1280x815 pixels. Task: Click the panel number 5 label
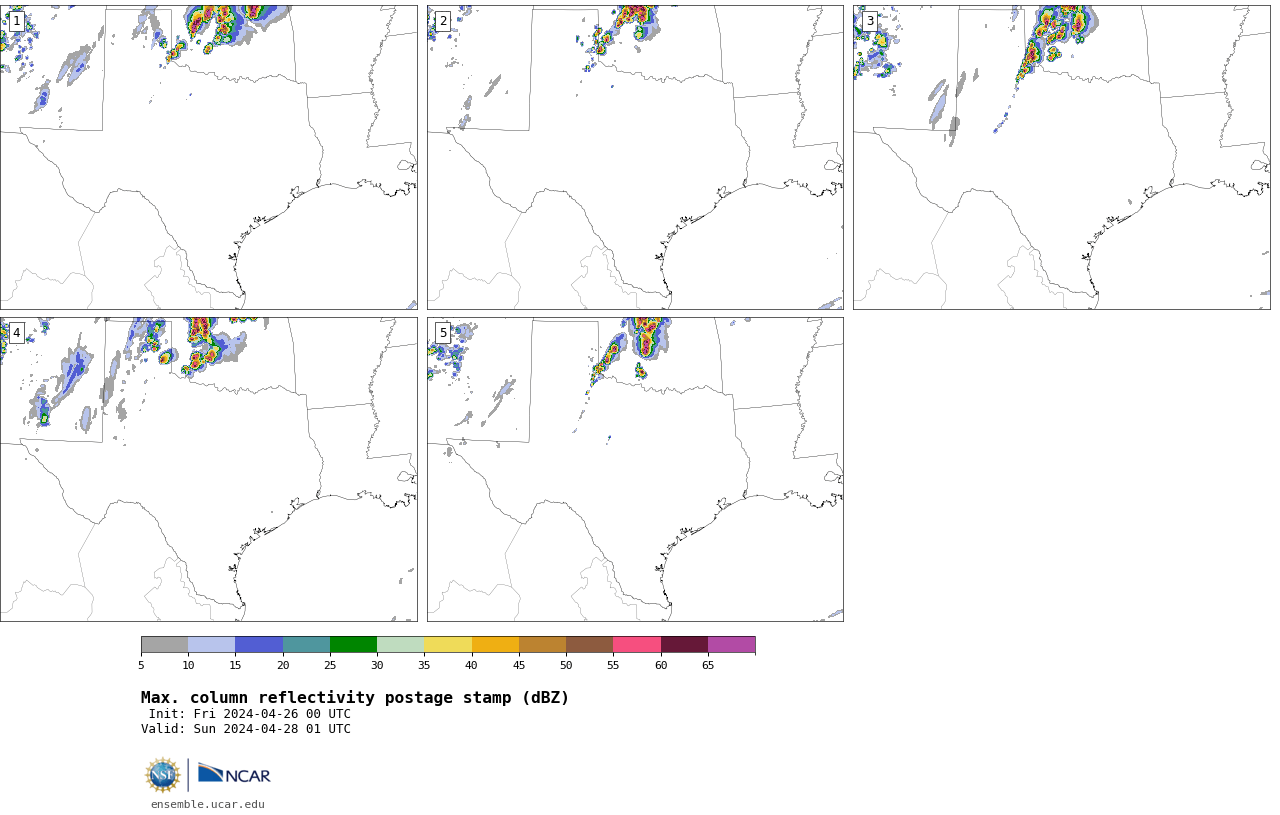(443, 333)
